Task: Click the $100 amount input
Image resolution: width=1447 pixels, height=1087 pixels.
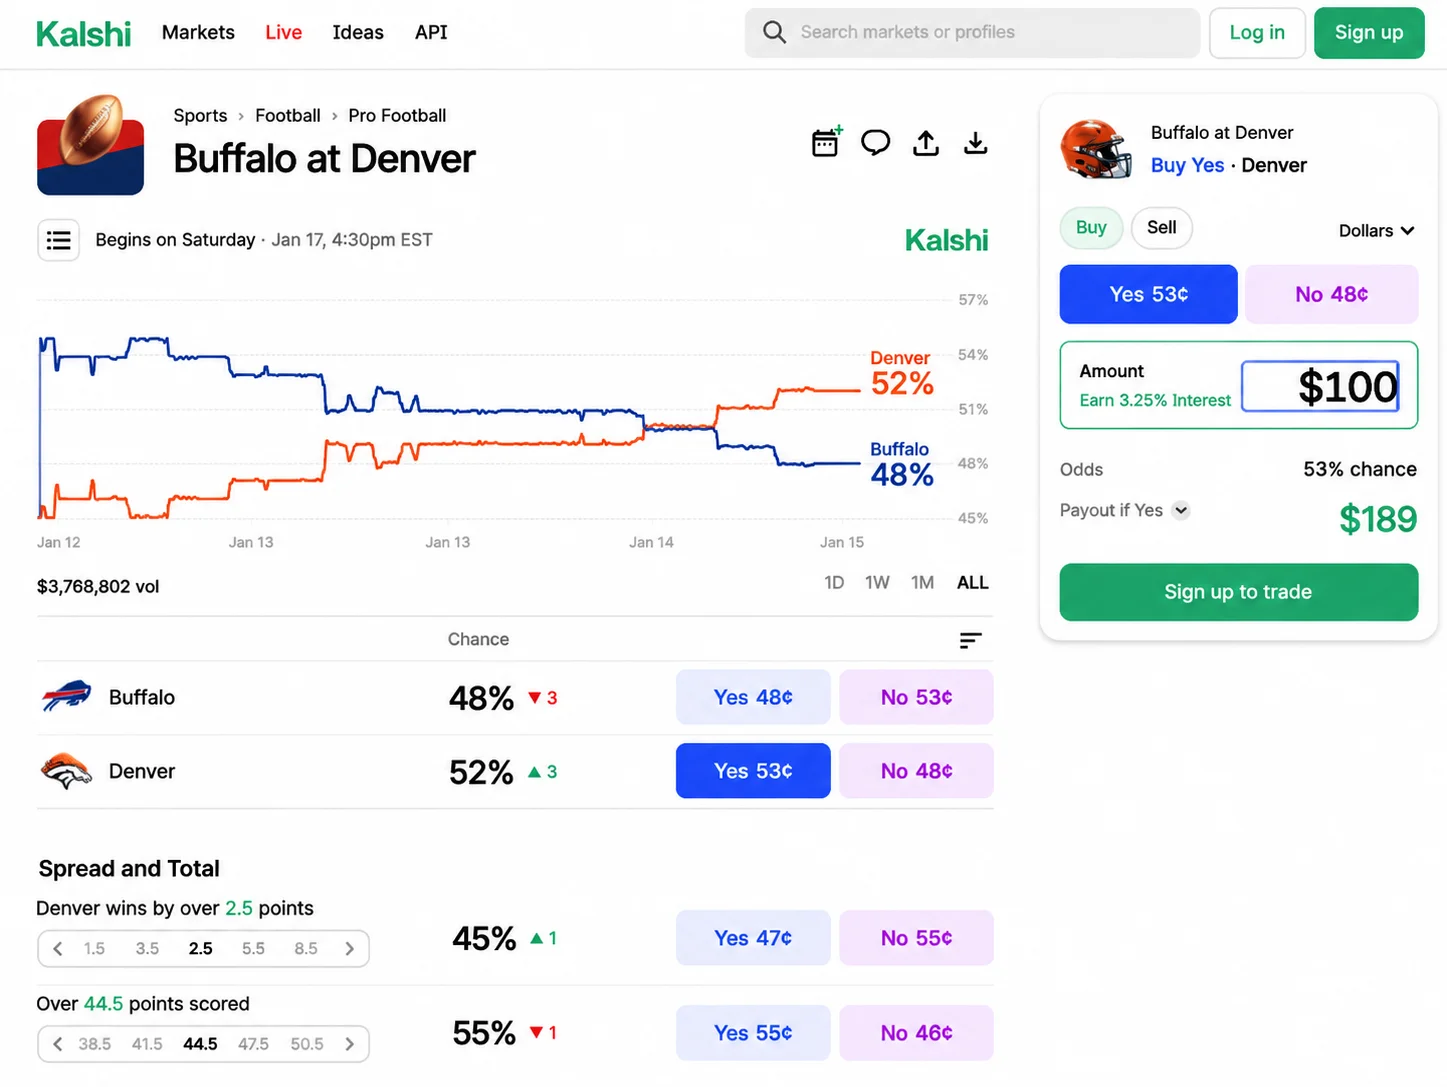Action: 1320,386
